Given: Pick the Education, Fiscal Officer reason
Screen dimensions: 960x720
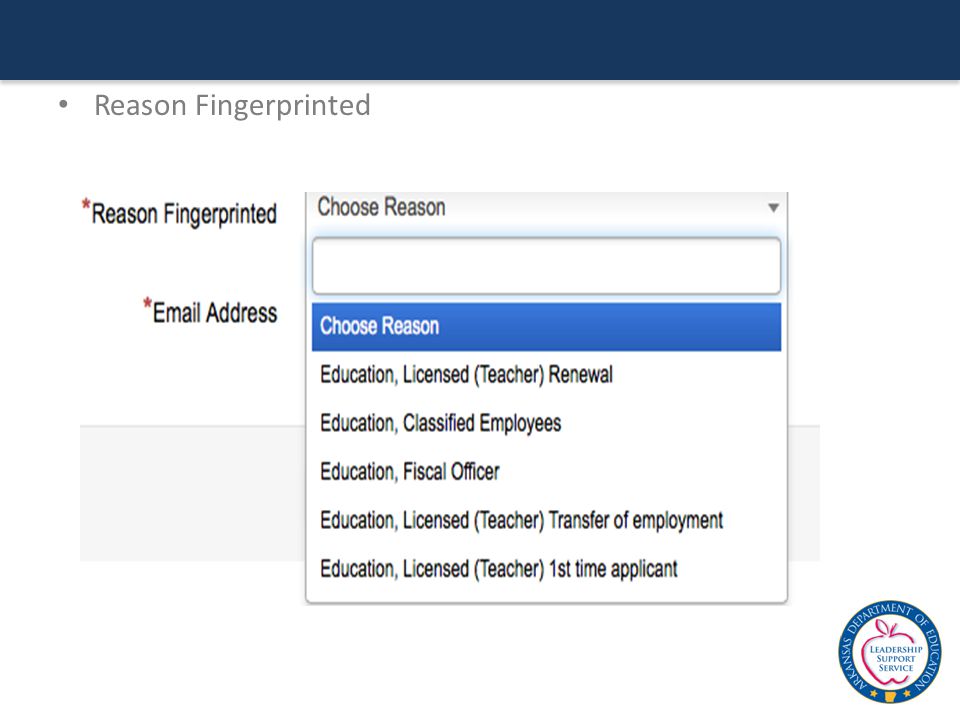Looking at the screenshot, I should (x=410, y=471).
